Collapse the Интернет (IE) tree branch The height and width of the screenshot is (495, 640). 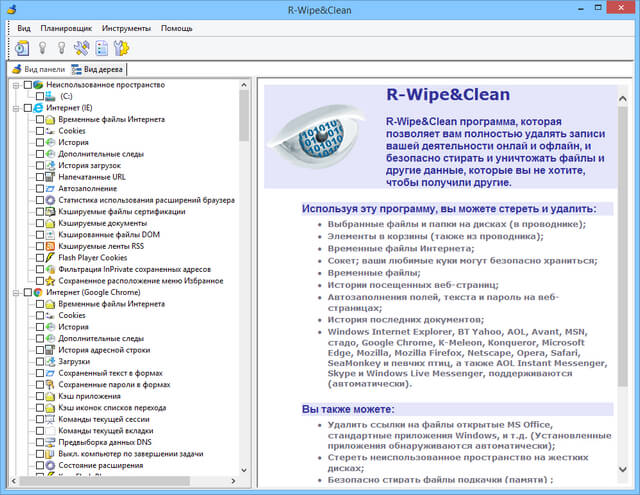pyautogui.click(x=15, y=108)
